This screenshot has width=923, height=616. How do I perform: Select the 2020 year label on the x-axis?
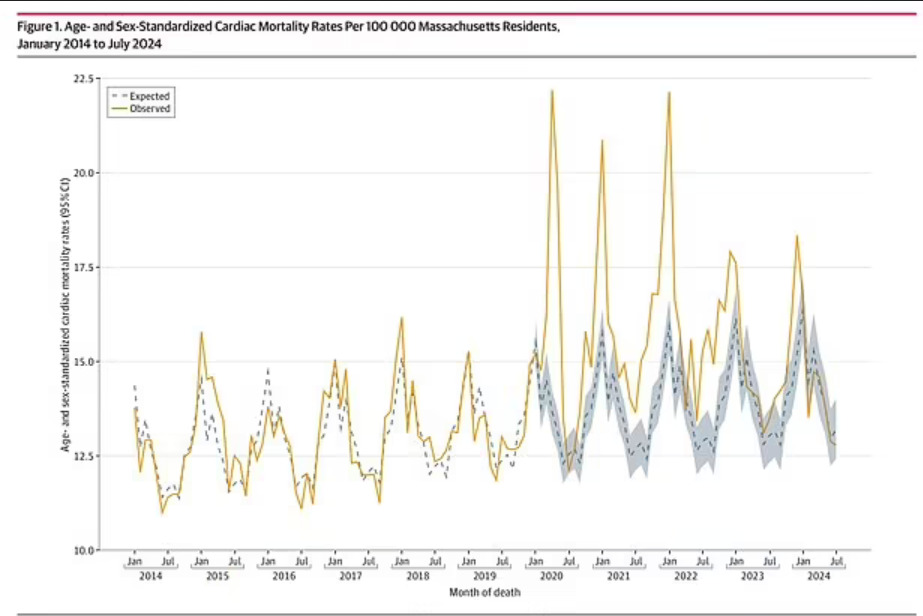[552, 577]
